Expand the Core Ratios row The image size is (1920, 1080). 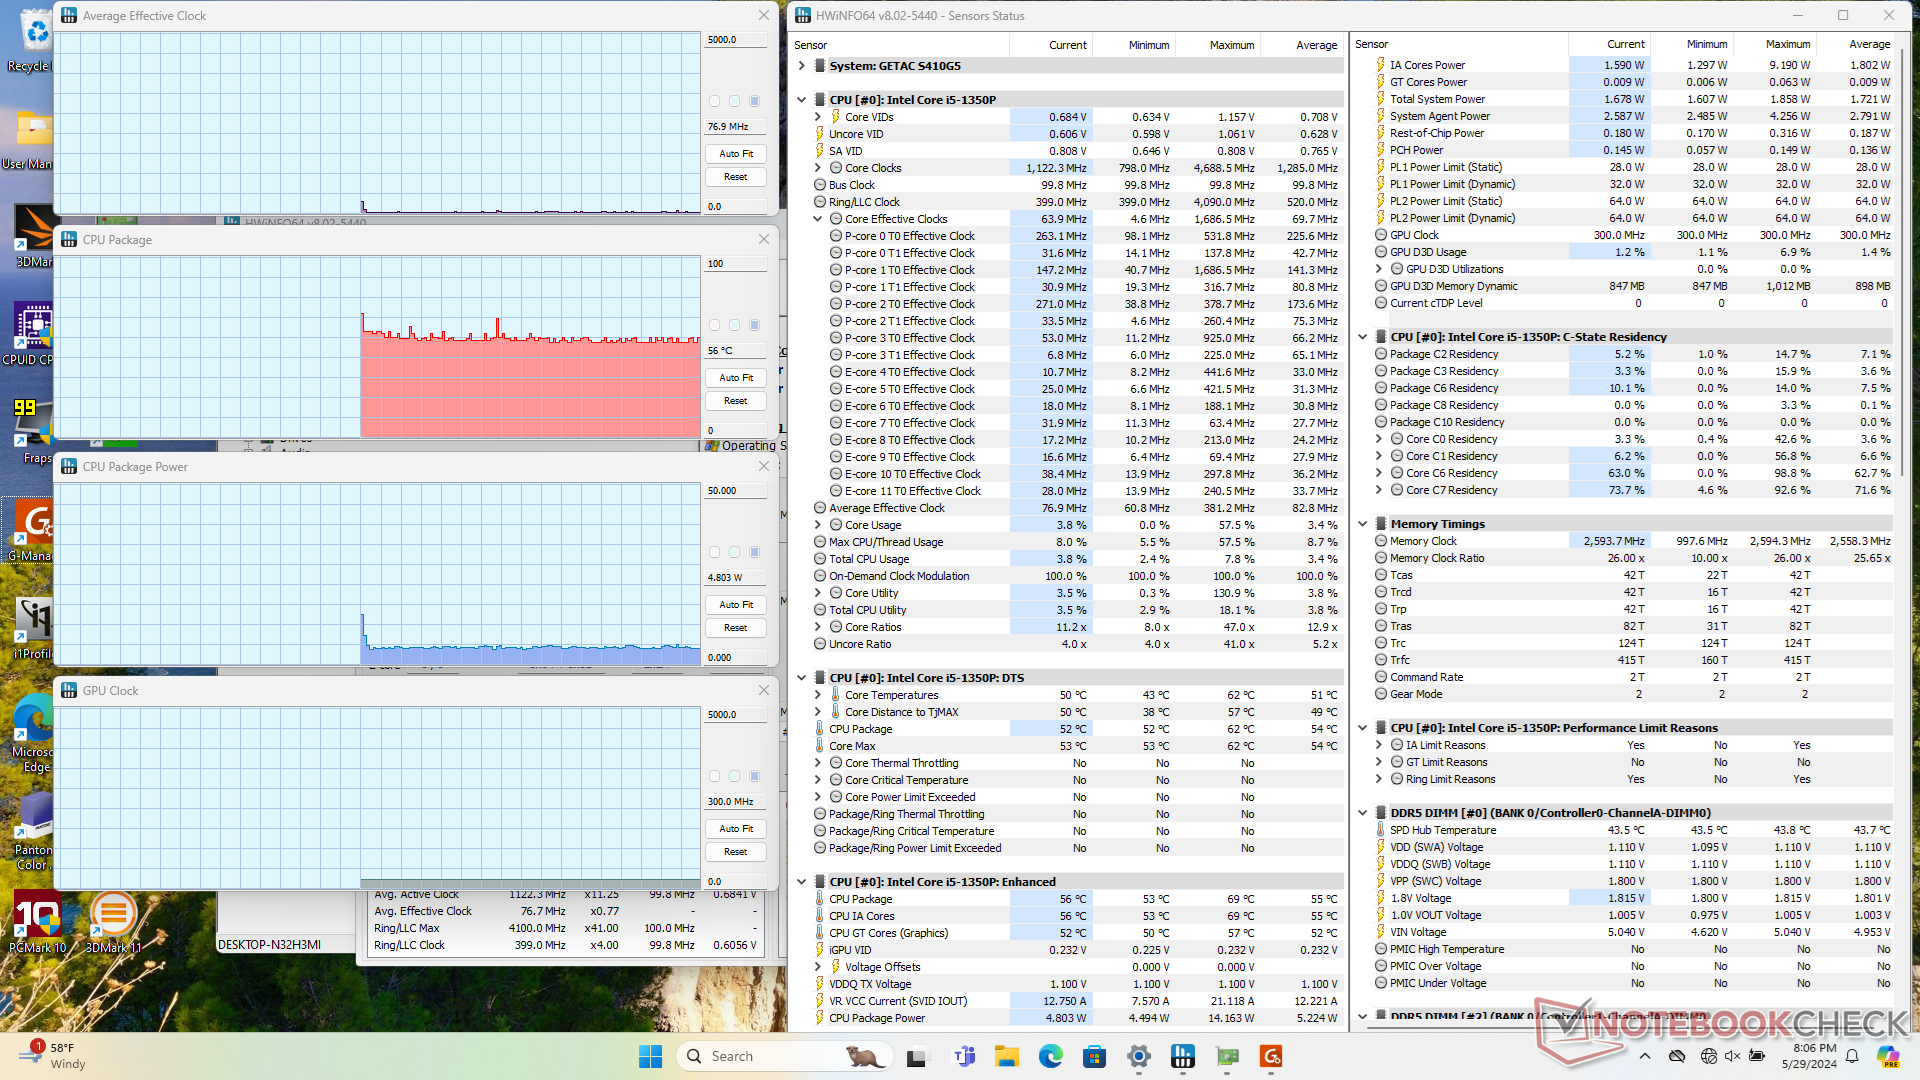point(818,627)
